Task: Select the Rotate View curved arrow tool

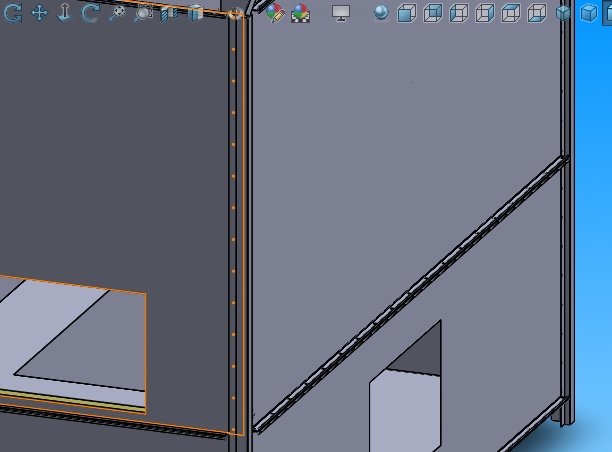Action: pyautogui.click(x=91, y=12)
